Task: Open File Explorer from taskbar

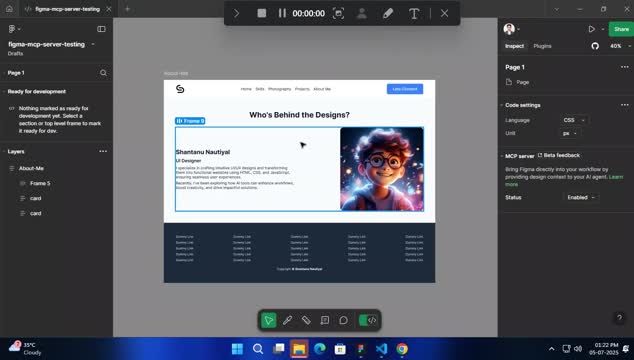Action: (299, 349)
